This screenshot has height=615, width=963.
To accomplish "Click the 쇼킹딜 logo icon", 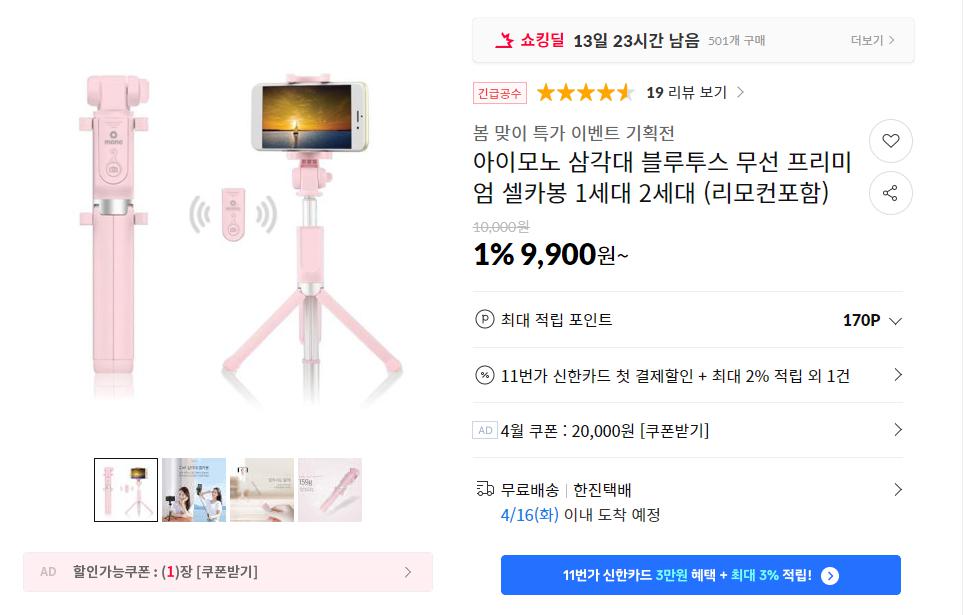I will pyautogui.click(x=503, y=41).
